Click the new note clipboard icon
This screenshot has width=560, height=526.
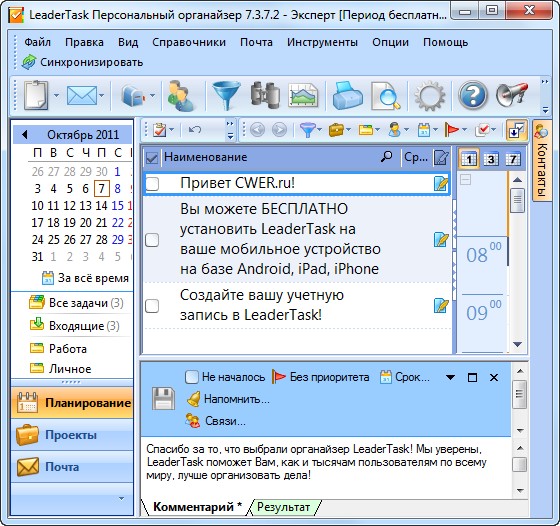pyautogui.click(x=35, y=95)
